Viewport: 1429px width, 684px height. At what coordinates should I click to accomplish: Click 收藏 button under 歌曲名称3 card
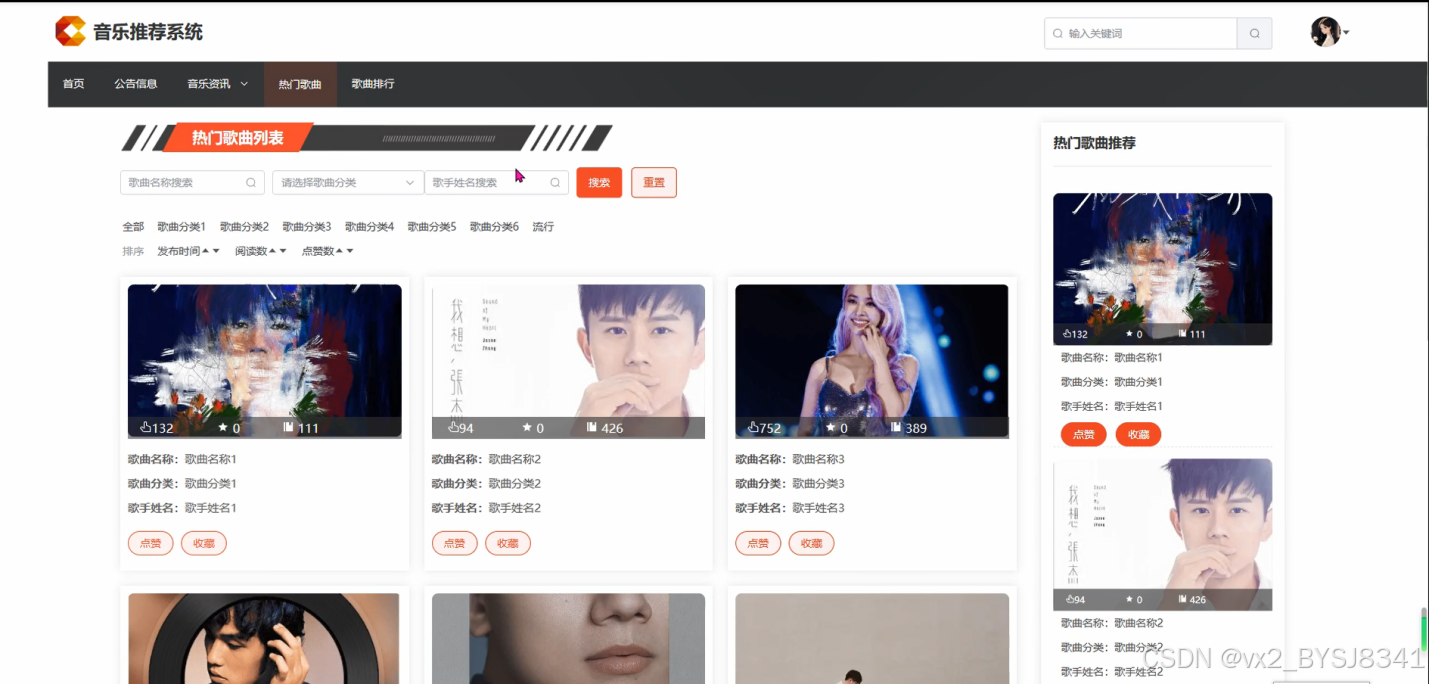[x=811, y=543]
